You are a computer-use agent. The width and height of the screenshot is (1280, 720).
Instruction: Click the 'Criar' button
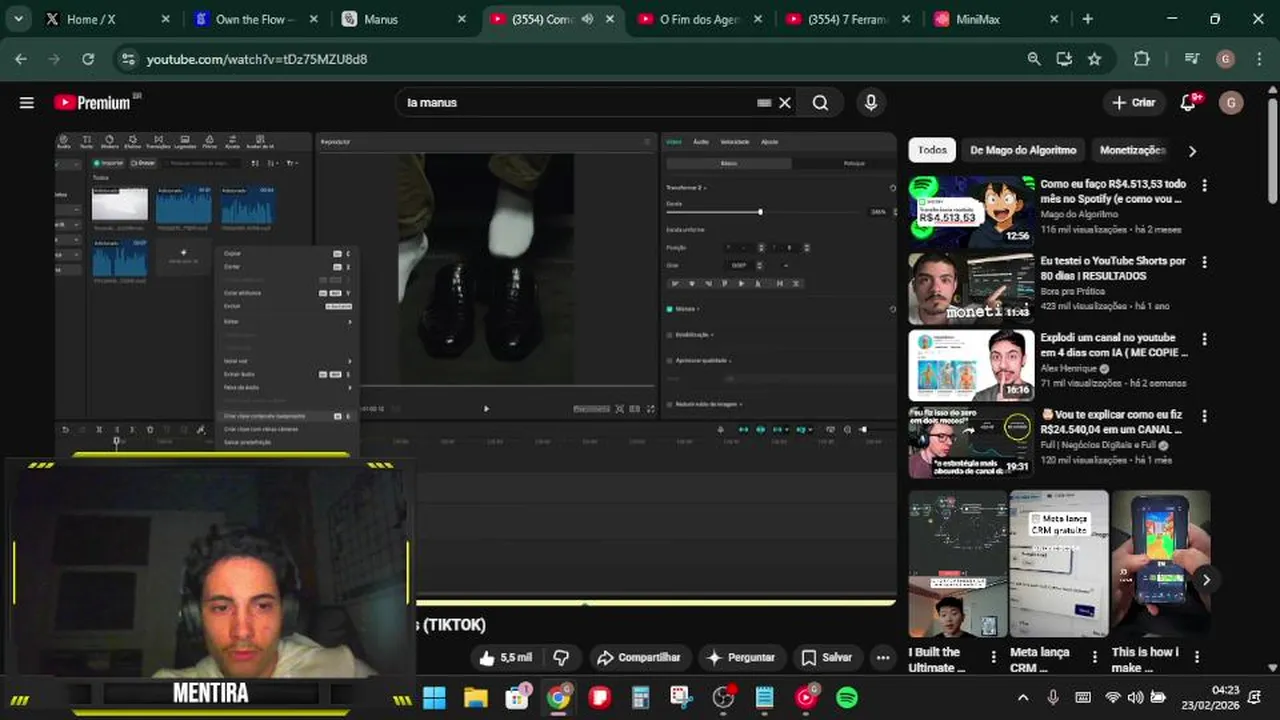[1134, 102]
